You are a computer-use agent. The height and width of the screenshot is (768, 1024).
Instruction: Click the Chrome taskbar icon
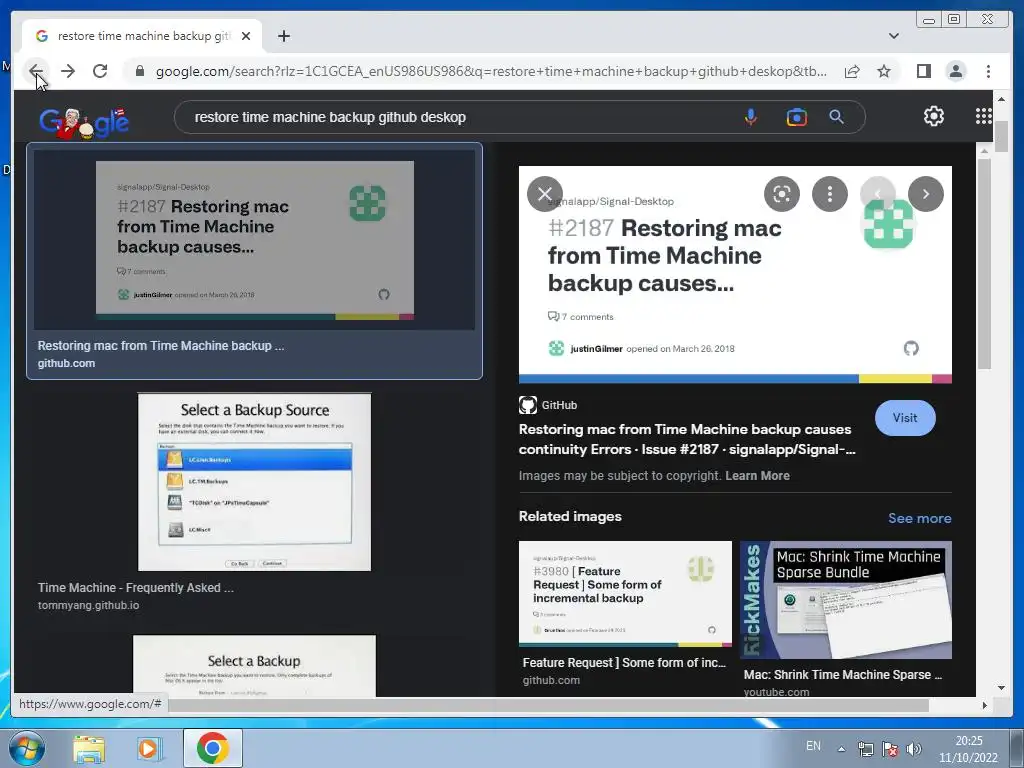[x=213, y=748]
